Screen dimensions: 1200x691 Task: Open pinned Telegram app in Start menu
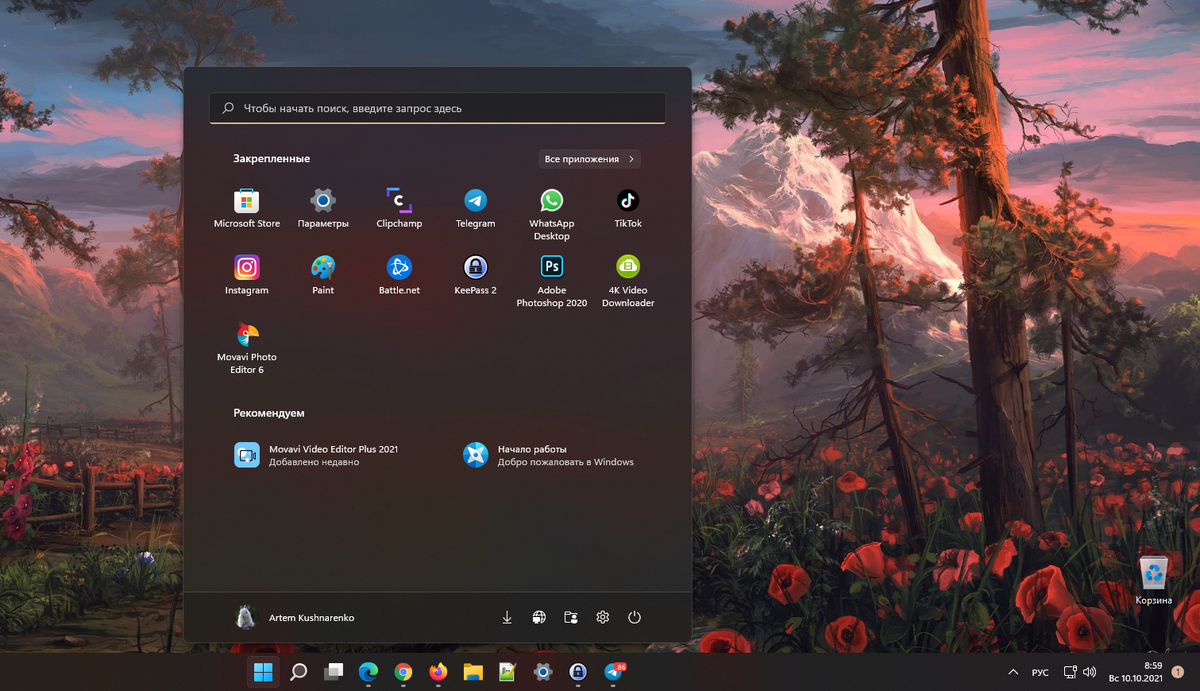click(475, 209)
